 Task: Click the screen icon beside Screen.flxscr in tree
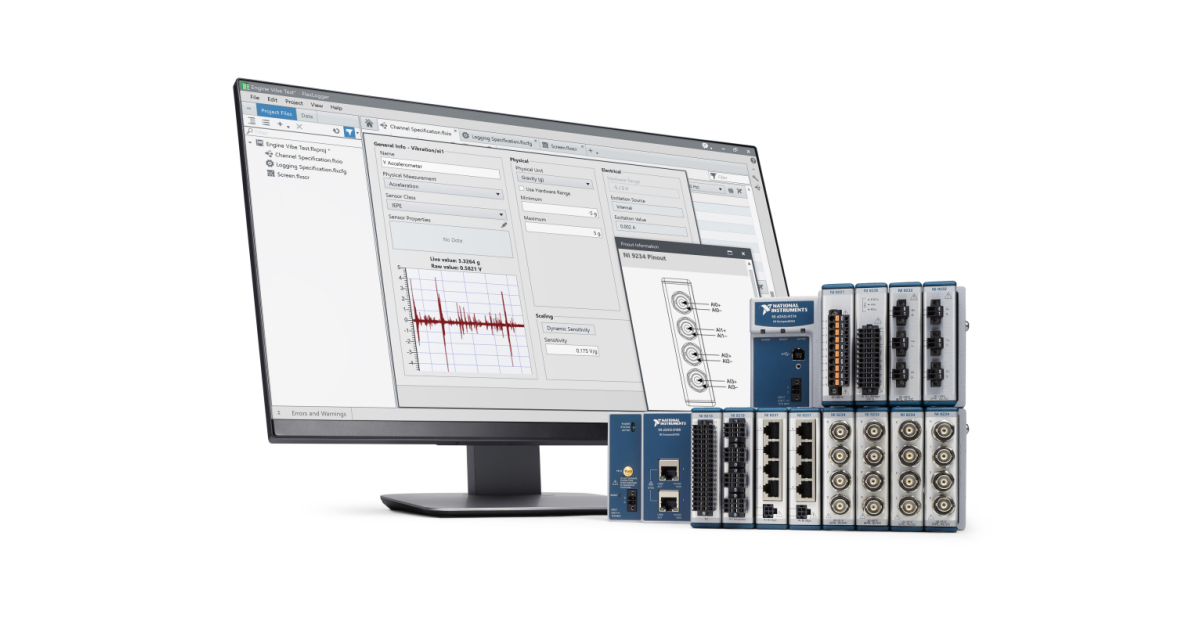tap(270, 175)
